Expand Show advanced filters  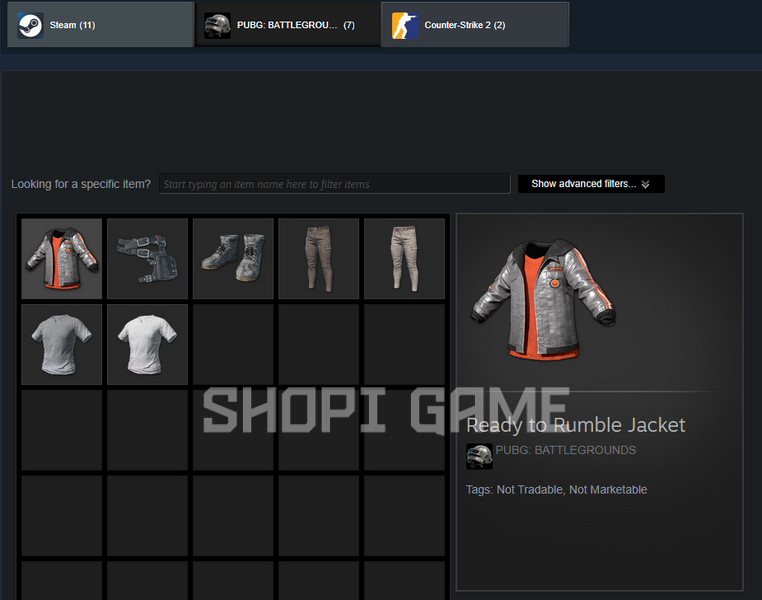point(591,184)
